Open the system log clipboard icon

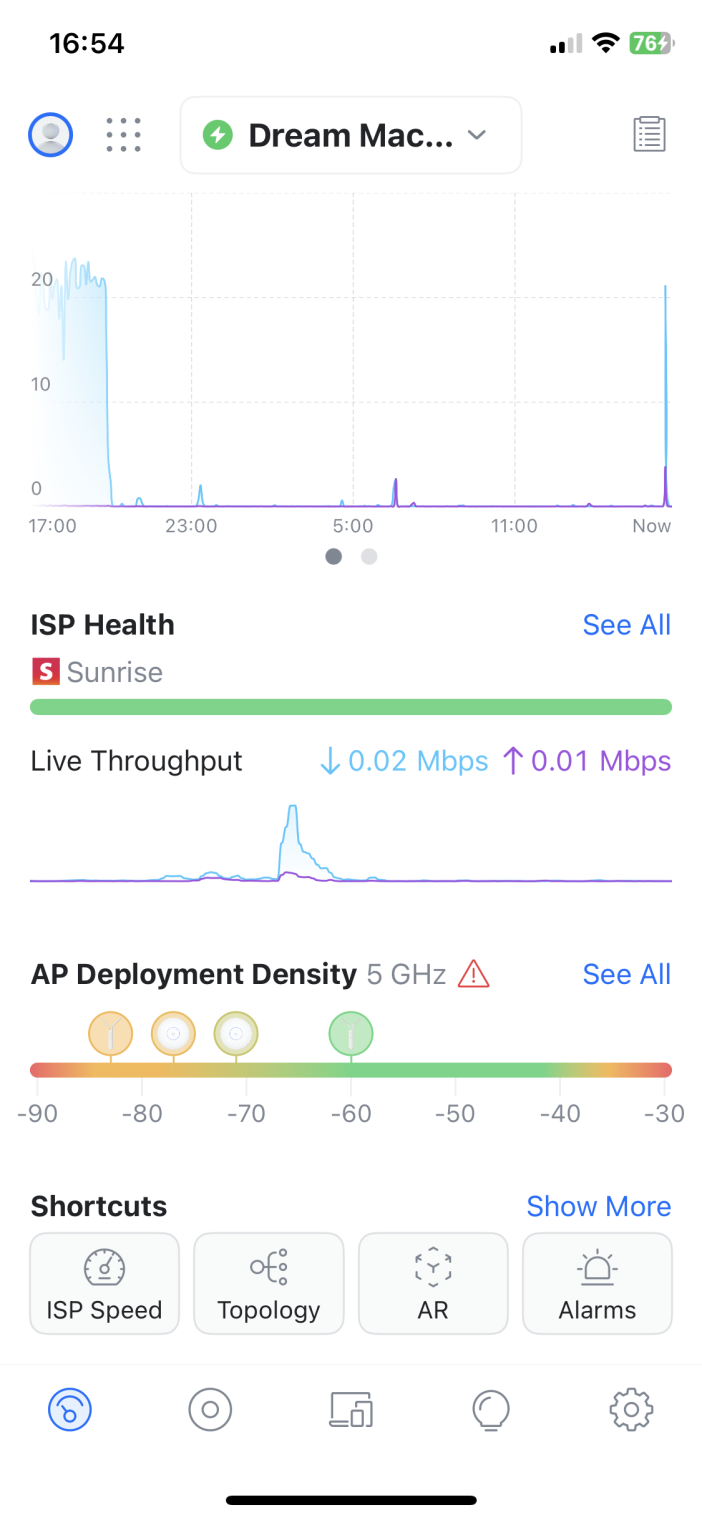[x=649, y=134]
